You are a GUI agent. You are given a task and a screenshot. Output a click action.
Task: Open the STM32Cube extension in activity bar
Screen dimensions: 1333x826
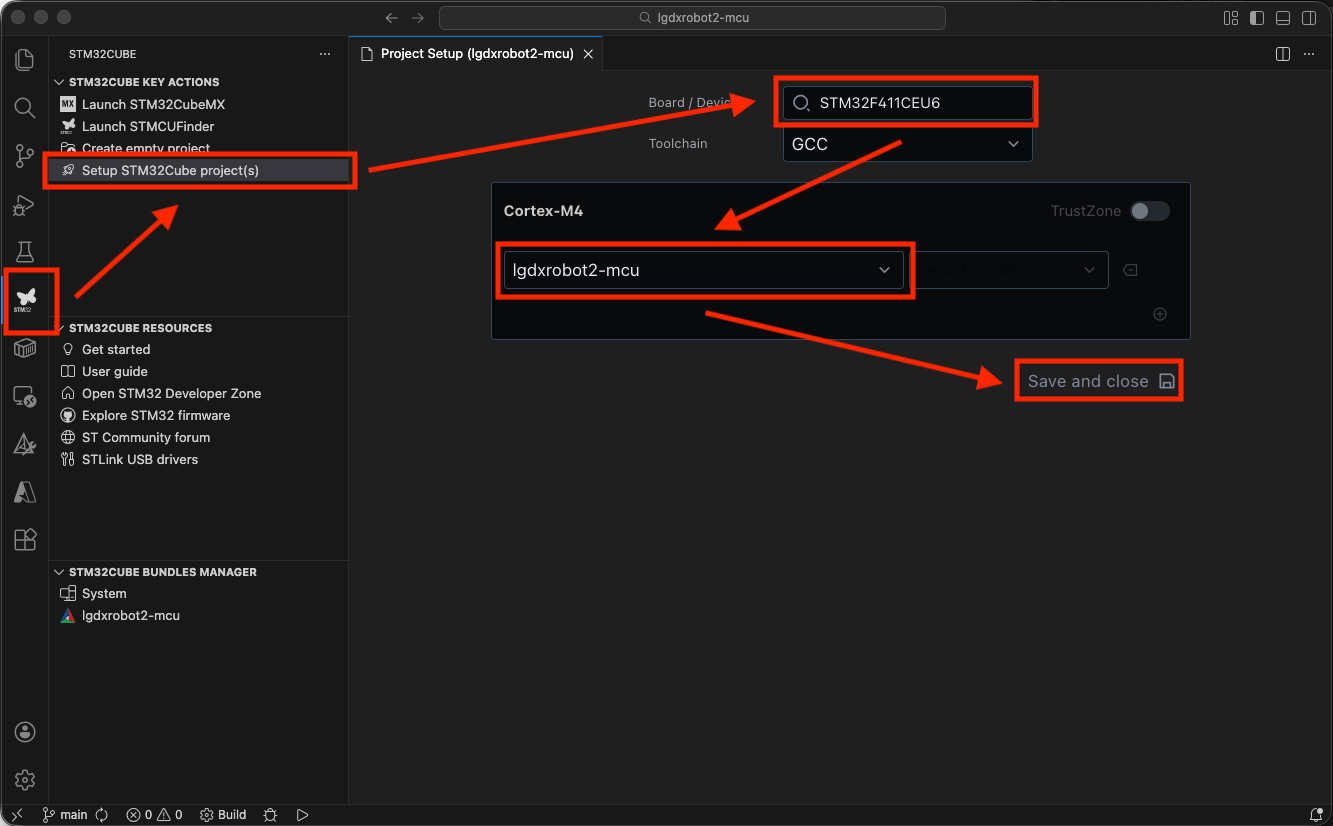[x=25, y=298]
